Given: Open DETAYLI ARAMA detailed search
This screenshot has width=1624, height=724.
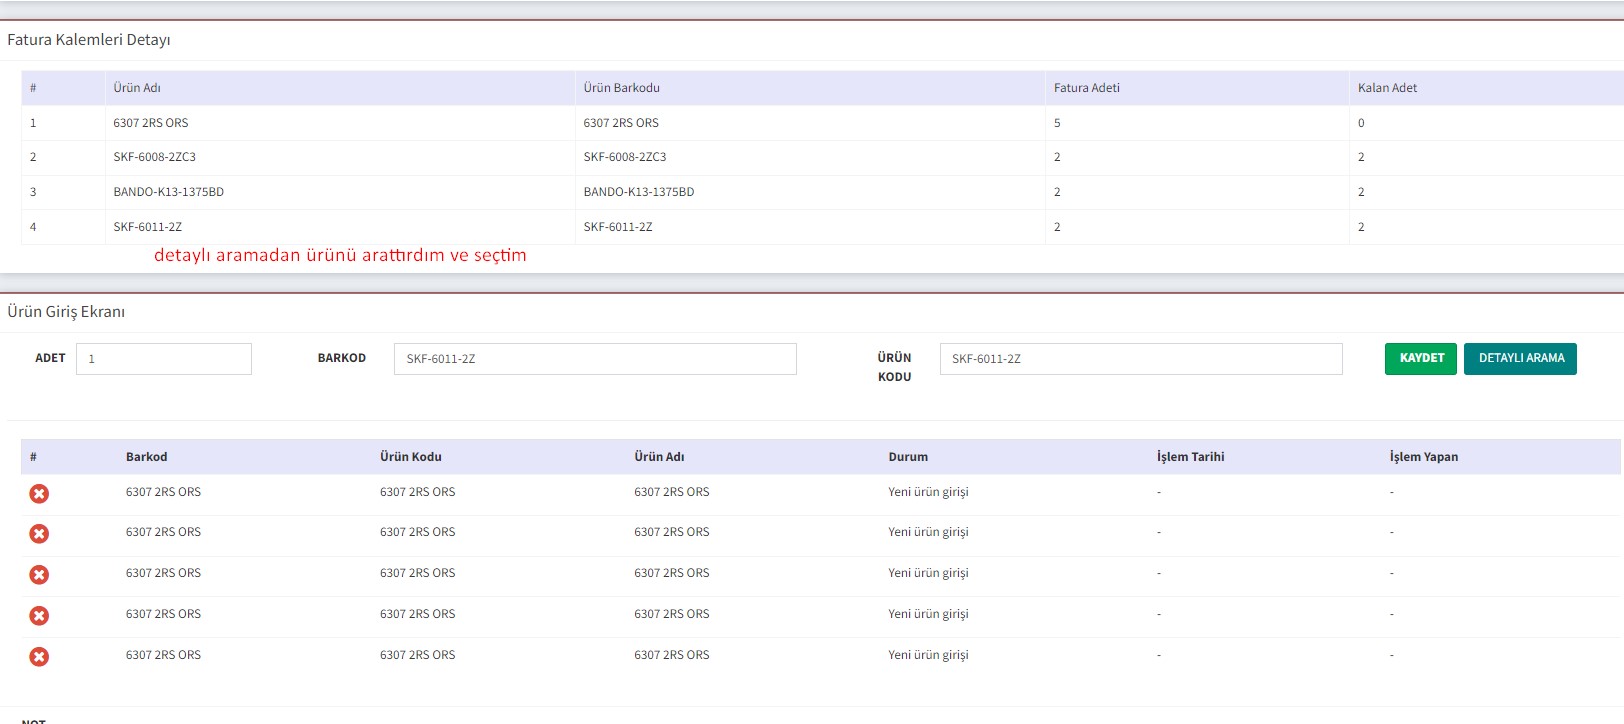Looking at the screenshot, I should [x=1520, y=359].
